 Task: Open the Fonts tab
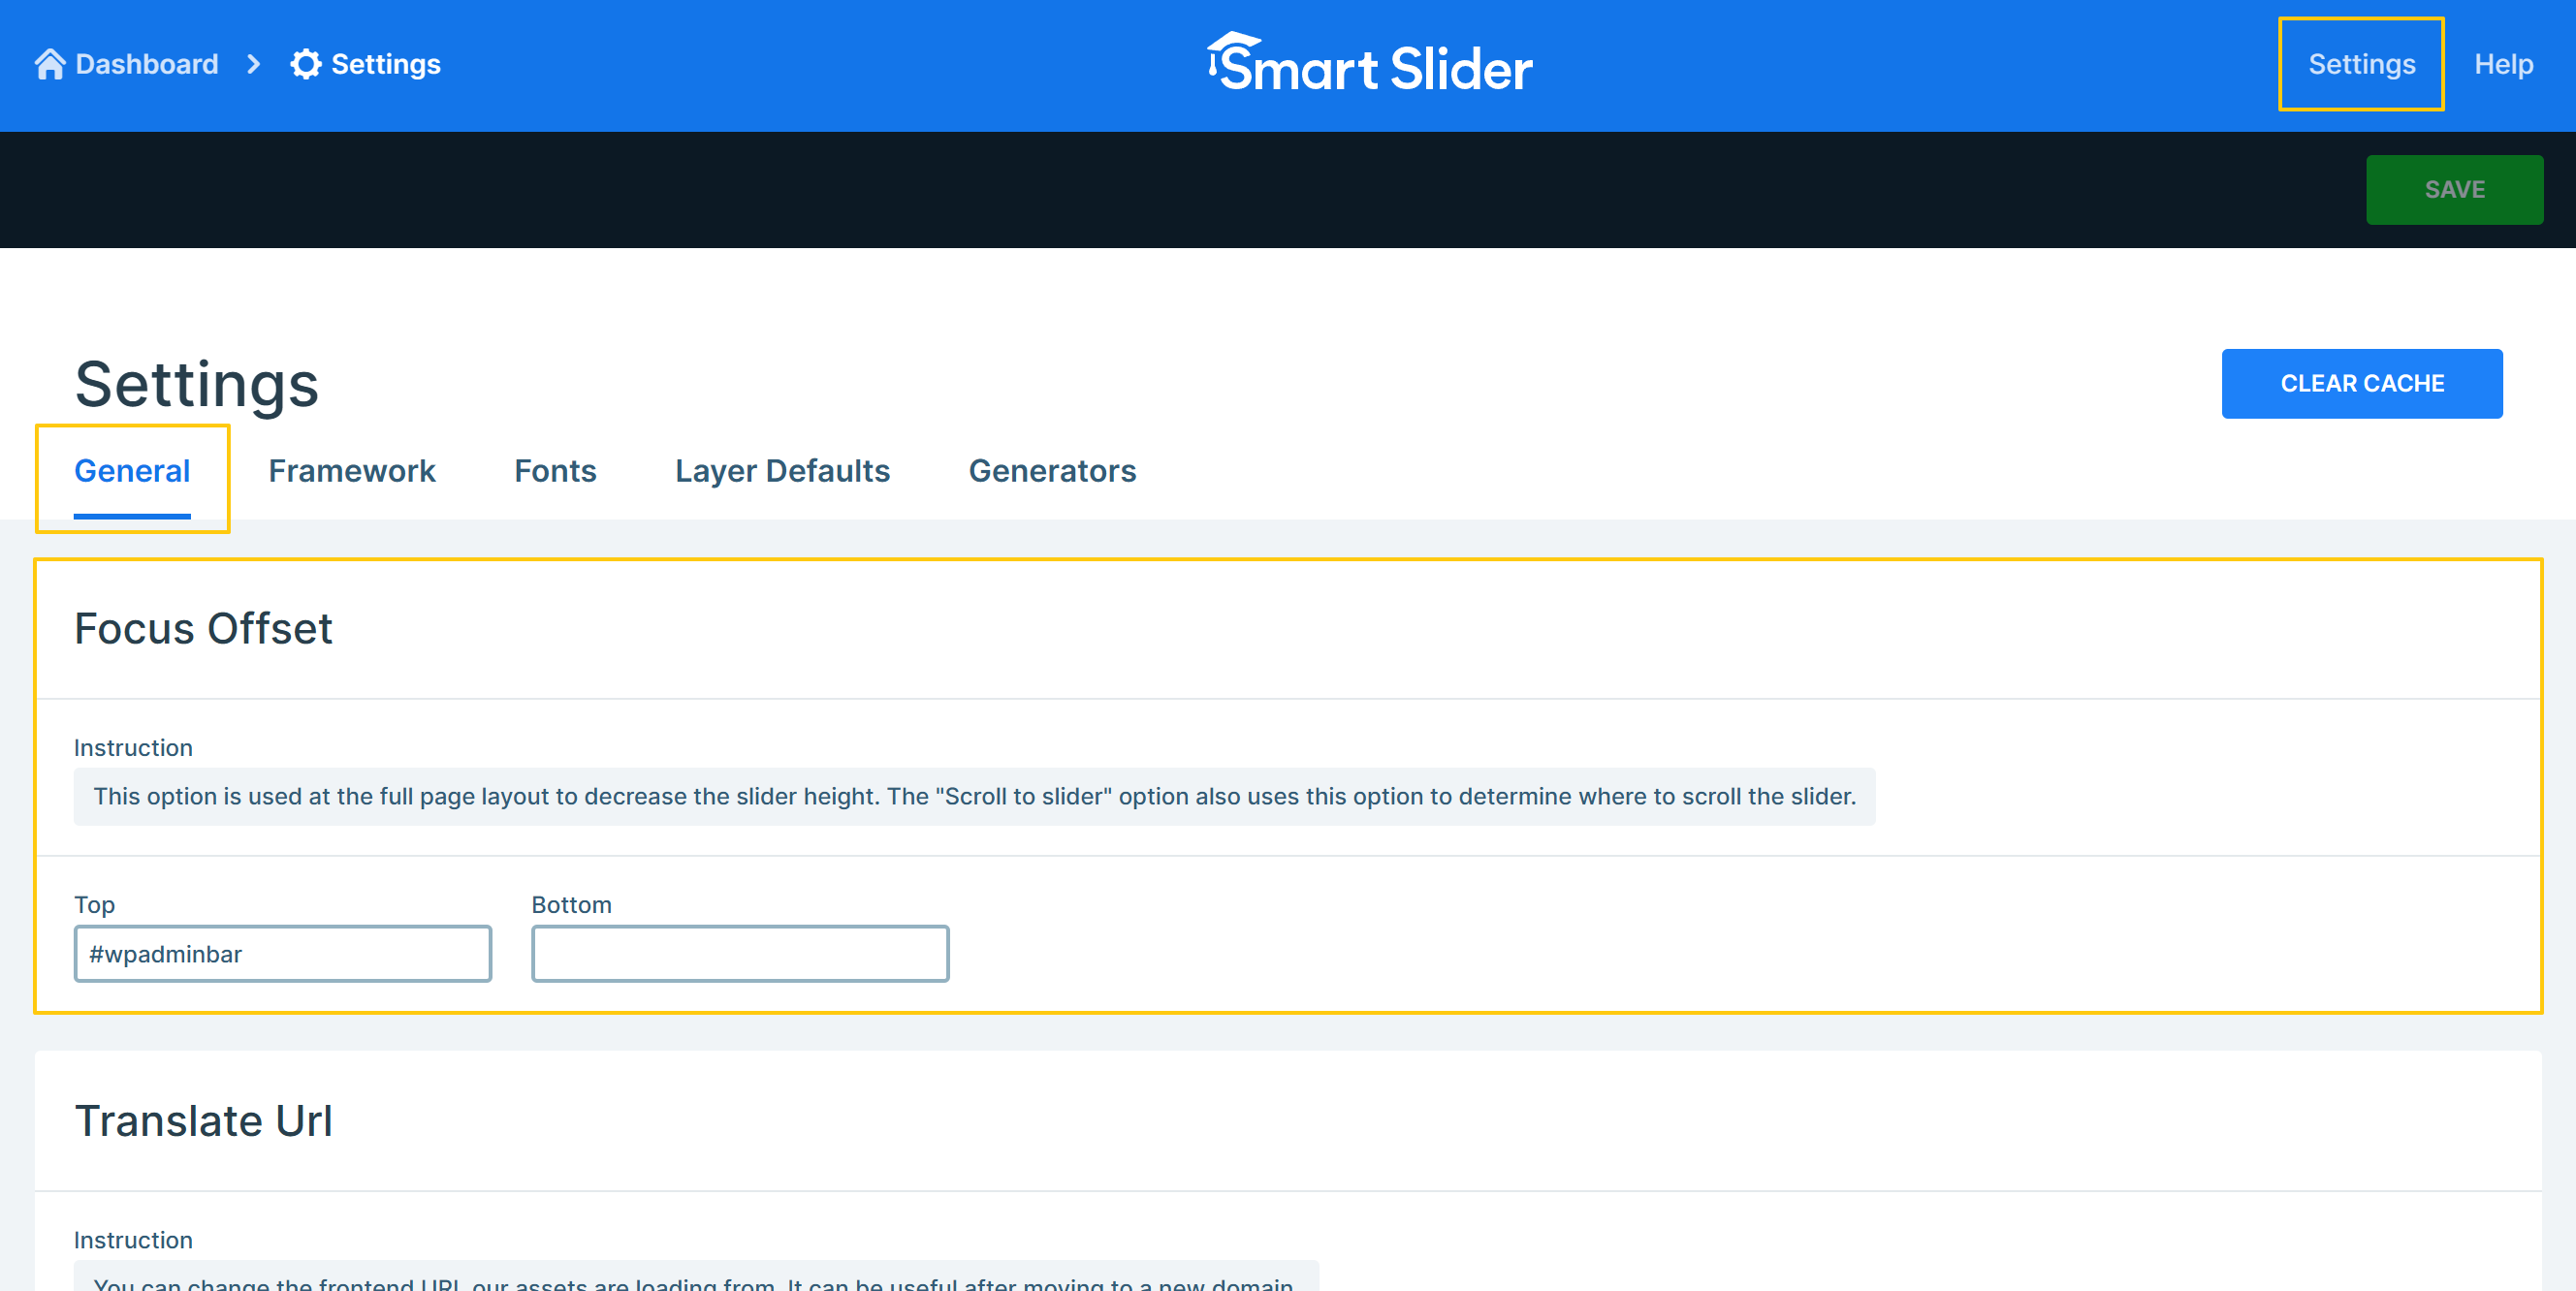click(x=555, y=471)
